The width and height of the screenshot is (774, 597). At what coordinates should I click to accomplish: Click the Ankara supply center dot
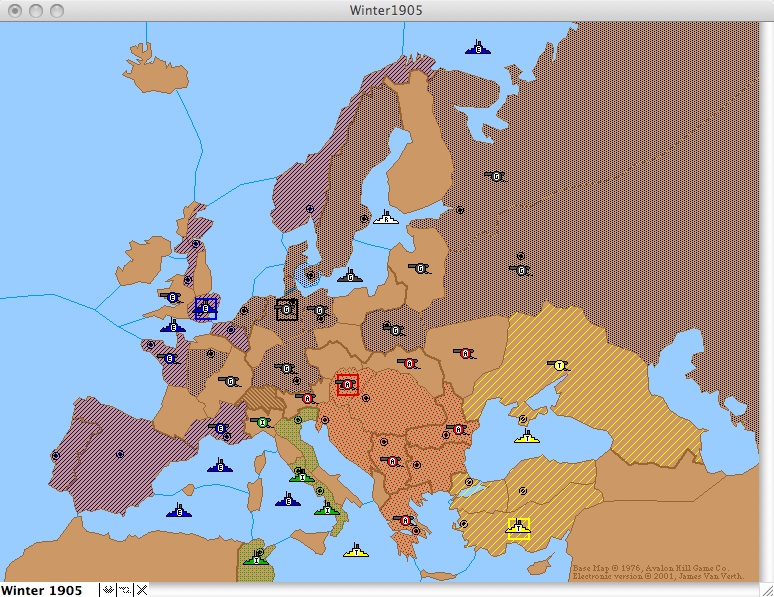coord(523,491)
